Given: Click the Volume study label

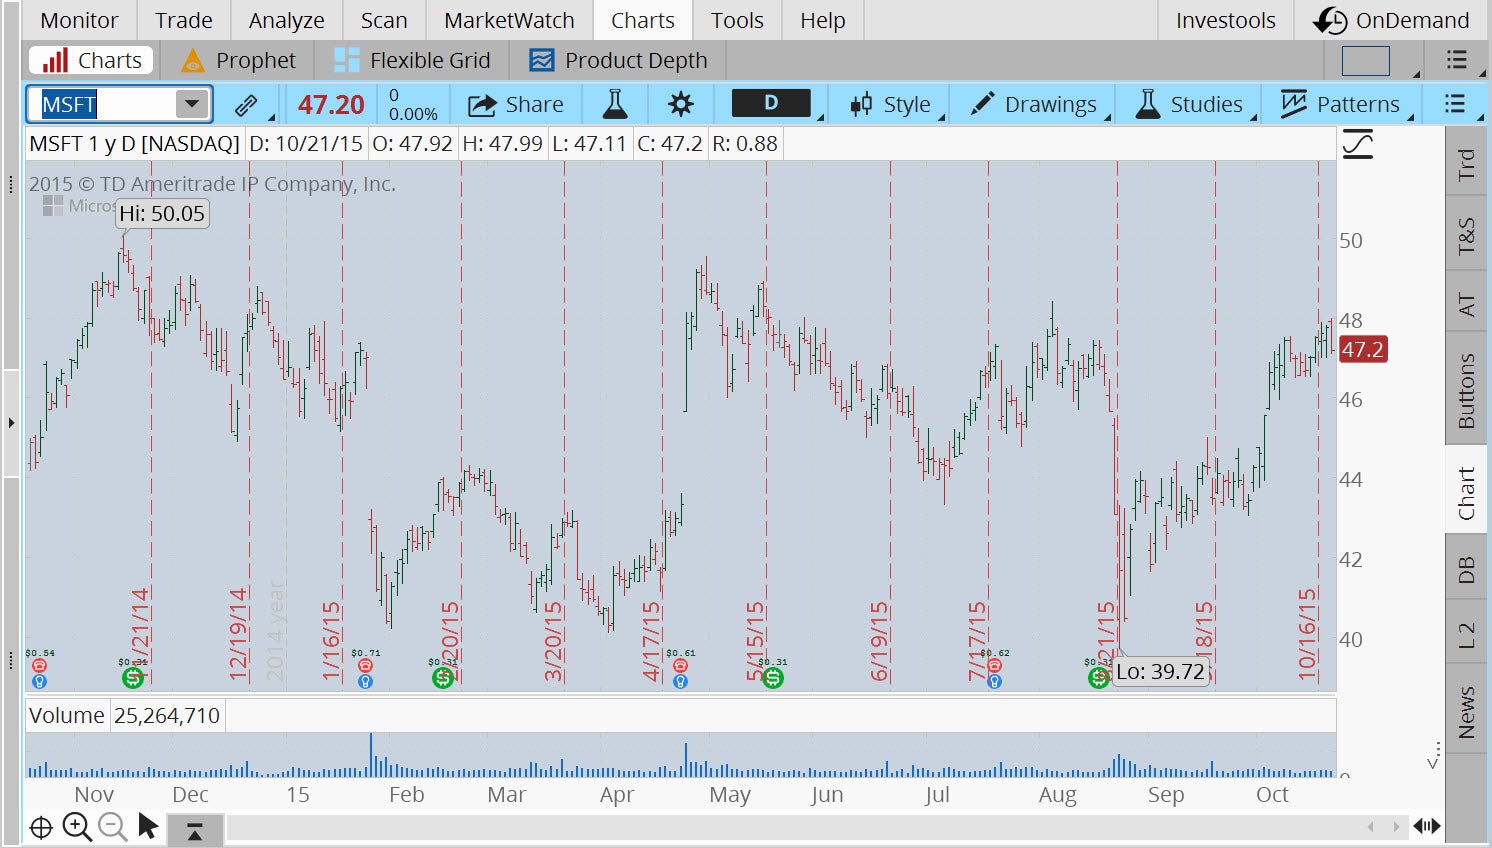Looking at the screenshot, I should click(66, 715).
